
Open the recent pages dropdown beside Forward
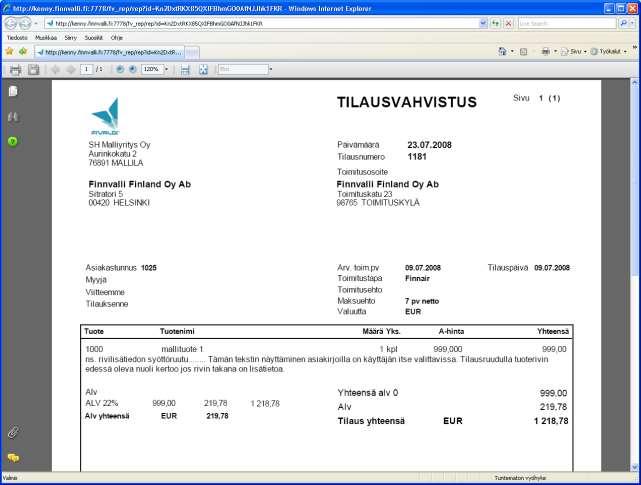(x=36, y=24)
